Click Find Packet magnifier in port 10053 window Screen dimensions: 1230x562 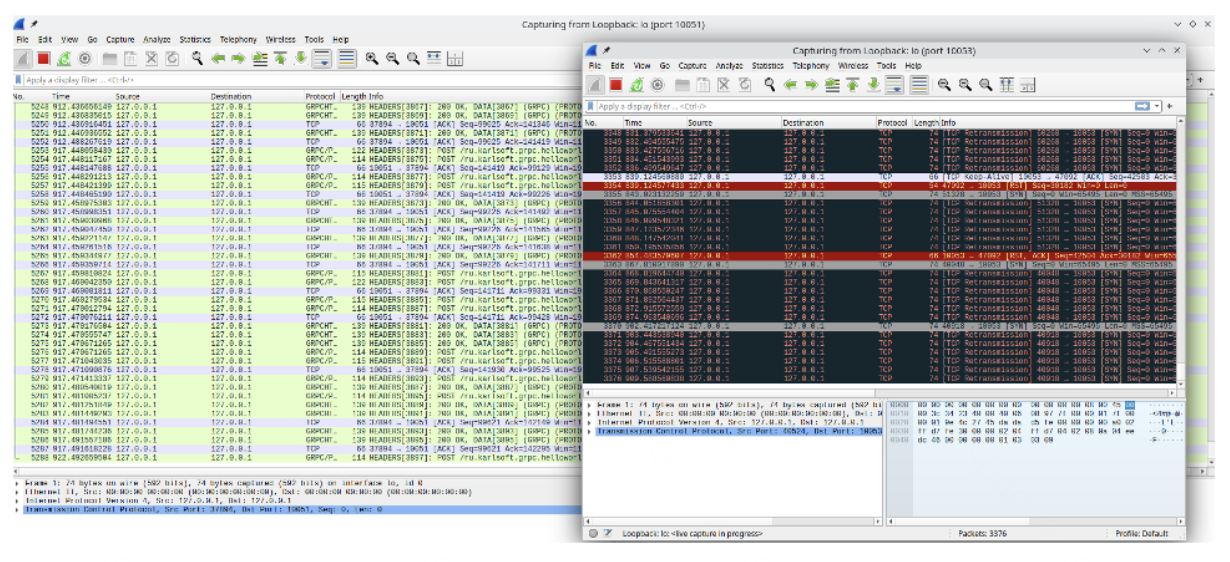[x=770, y=85]
